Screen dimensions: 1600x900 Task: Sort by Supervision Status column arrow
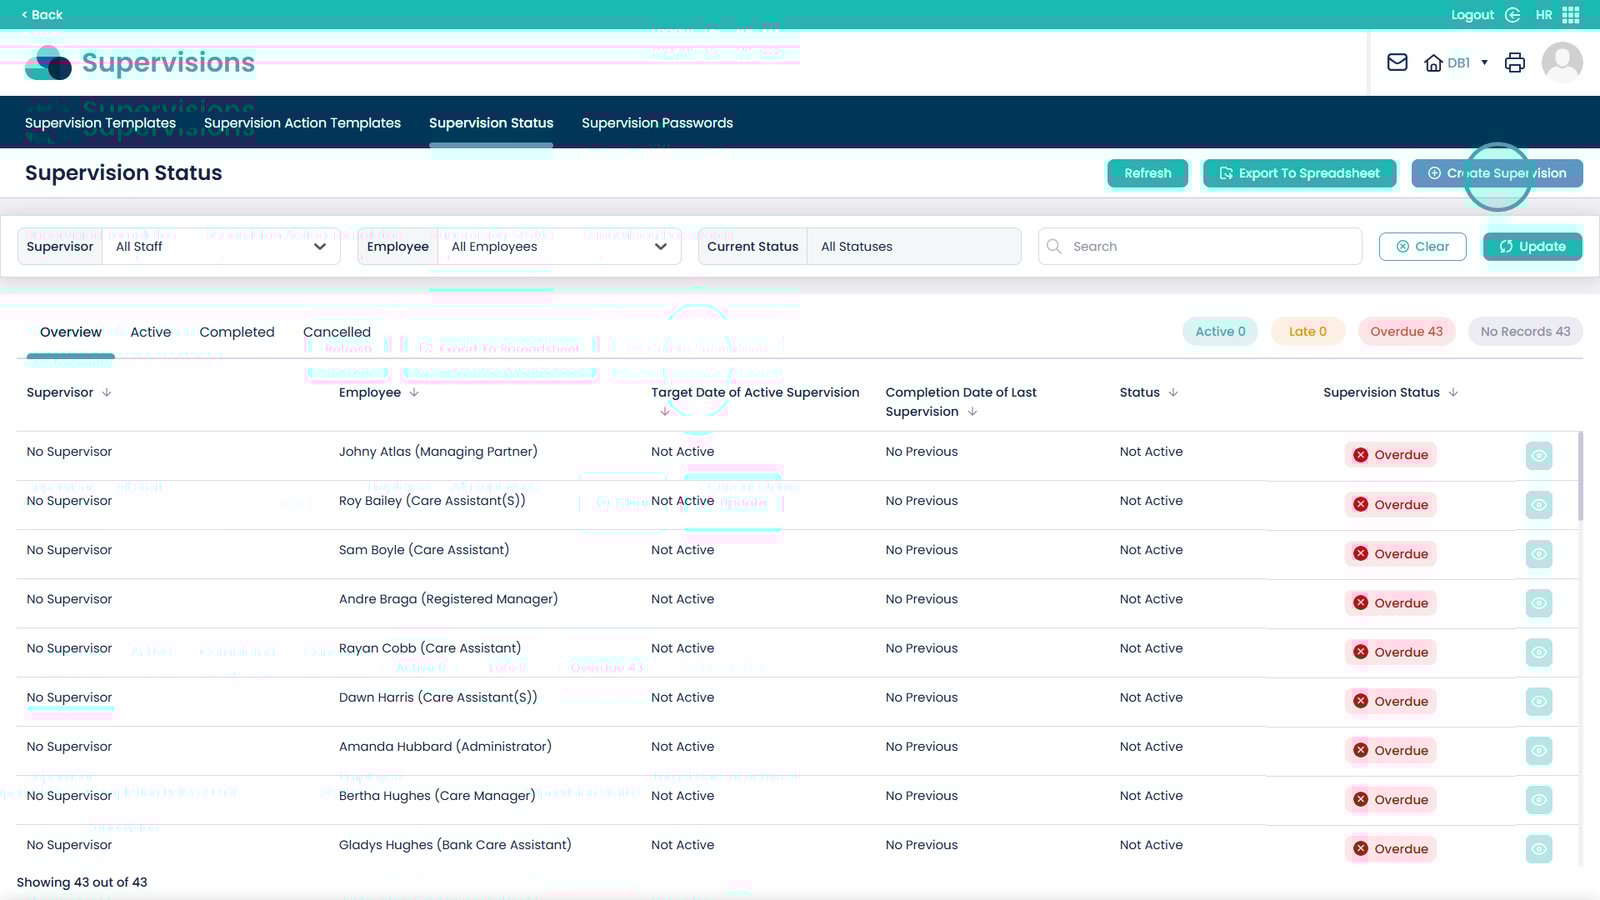pyautogui.click(x=1453, y=393)
